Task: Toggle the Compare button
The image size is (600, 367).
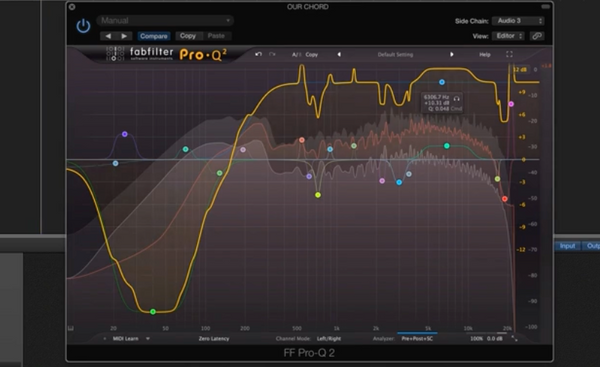Action: coord(153,36)
